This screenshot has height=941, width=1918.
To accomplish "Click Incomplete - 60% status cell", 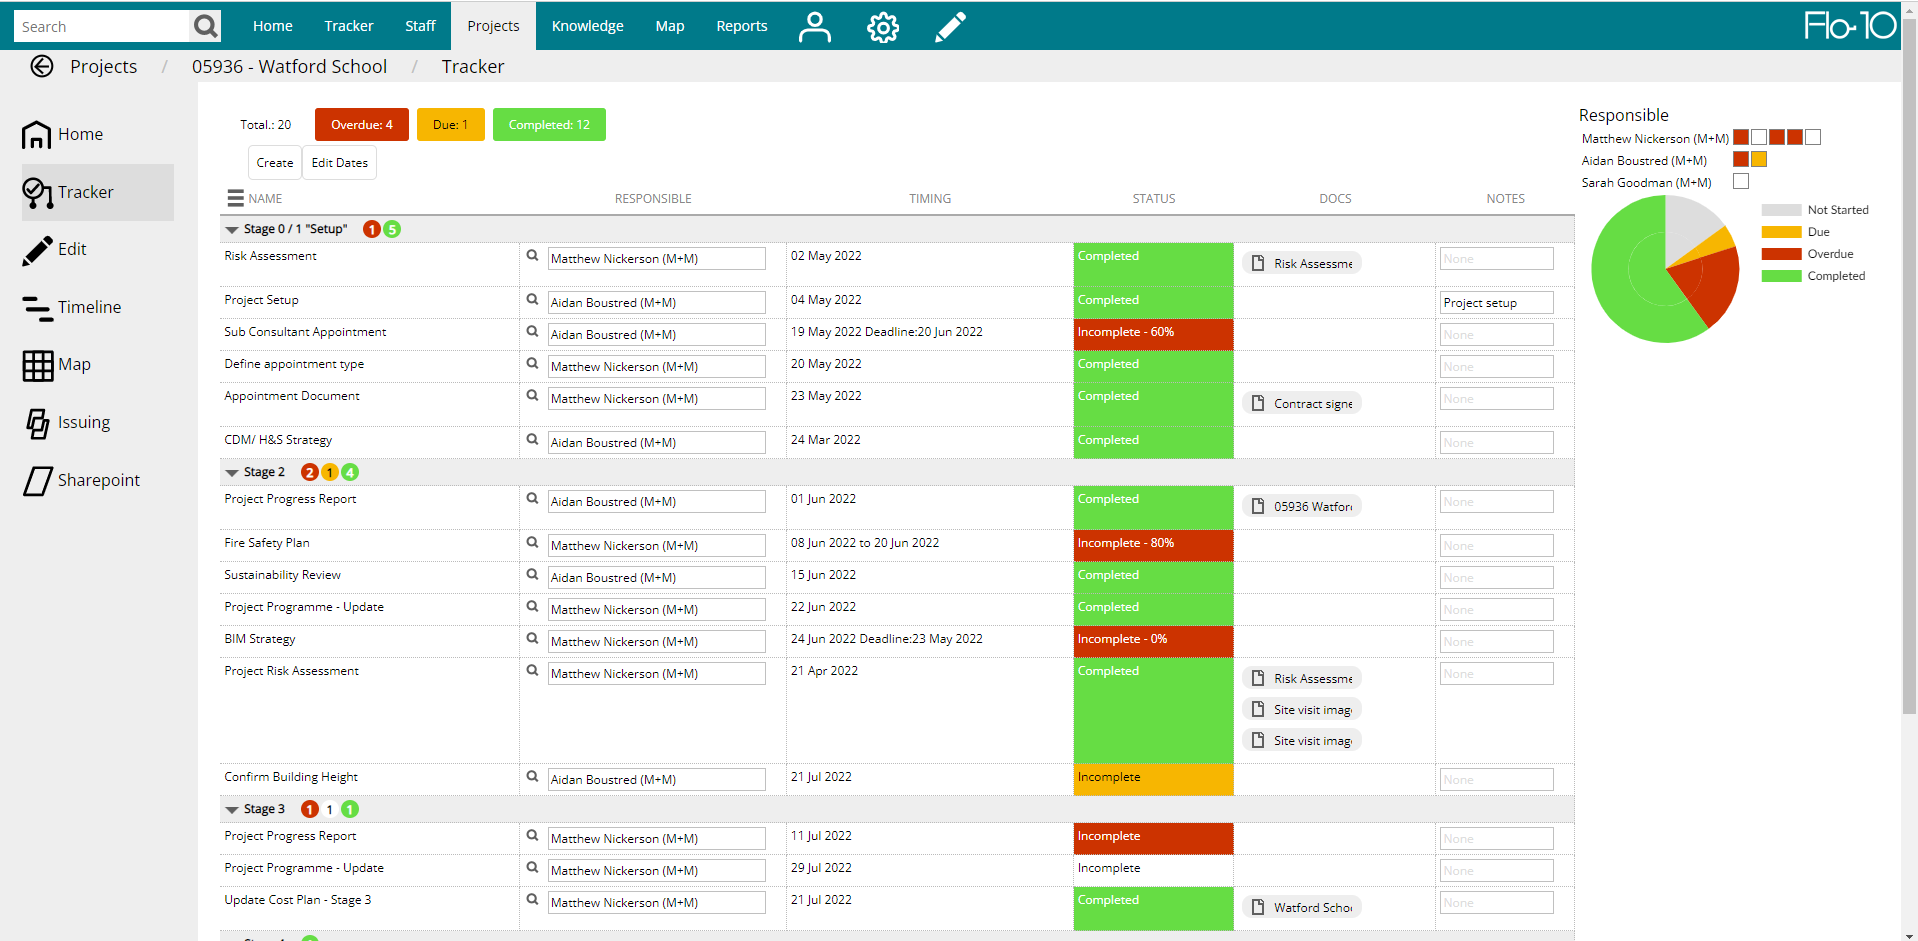I will [x=1153, y=335].
